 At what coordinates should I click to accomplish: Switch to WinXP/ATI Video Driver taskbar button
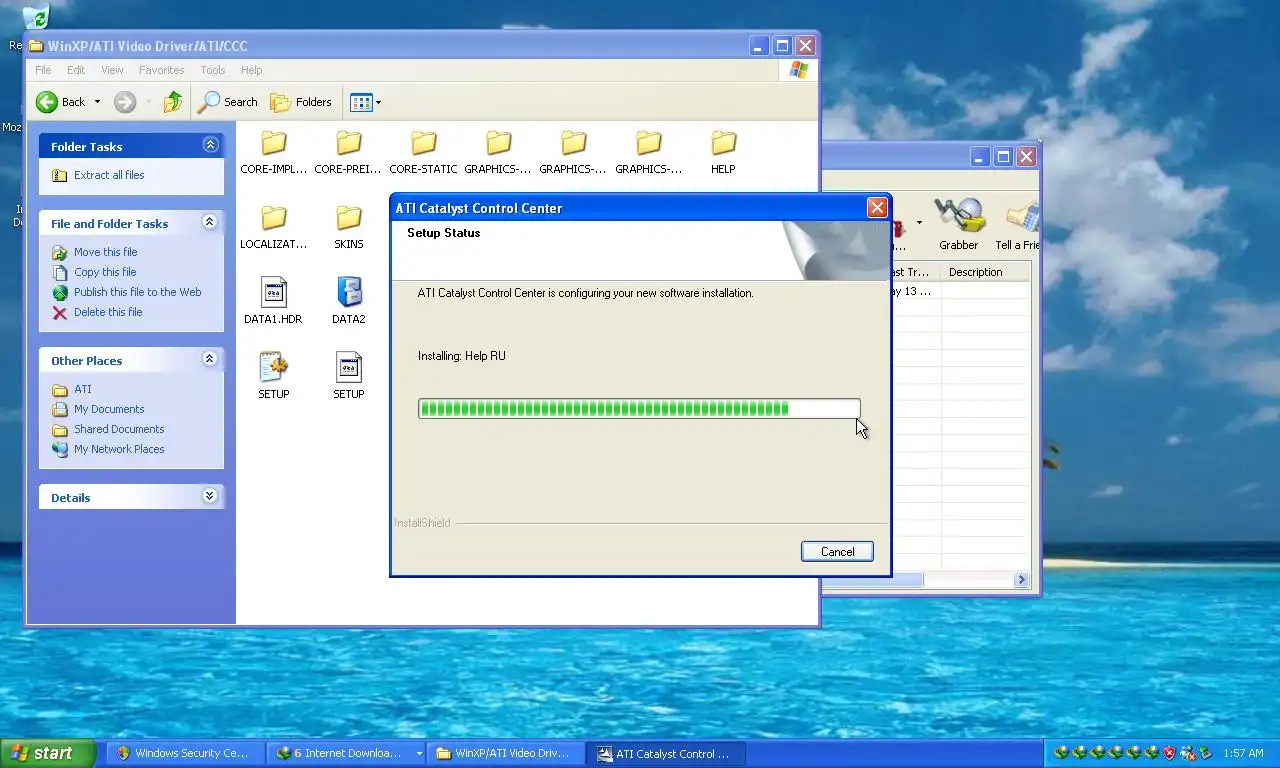506,753
